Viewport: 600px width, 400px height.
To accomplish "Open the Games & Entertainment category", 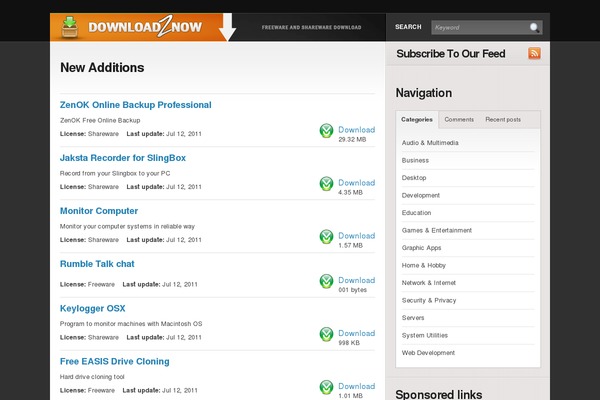I will pos(437,230).
